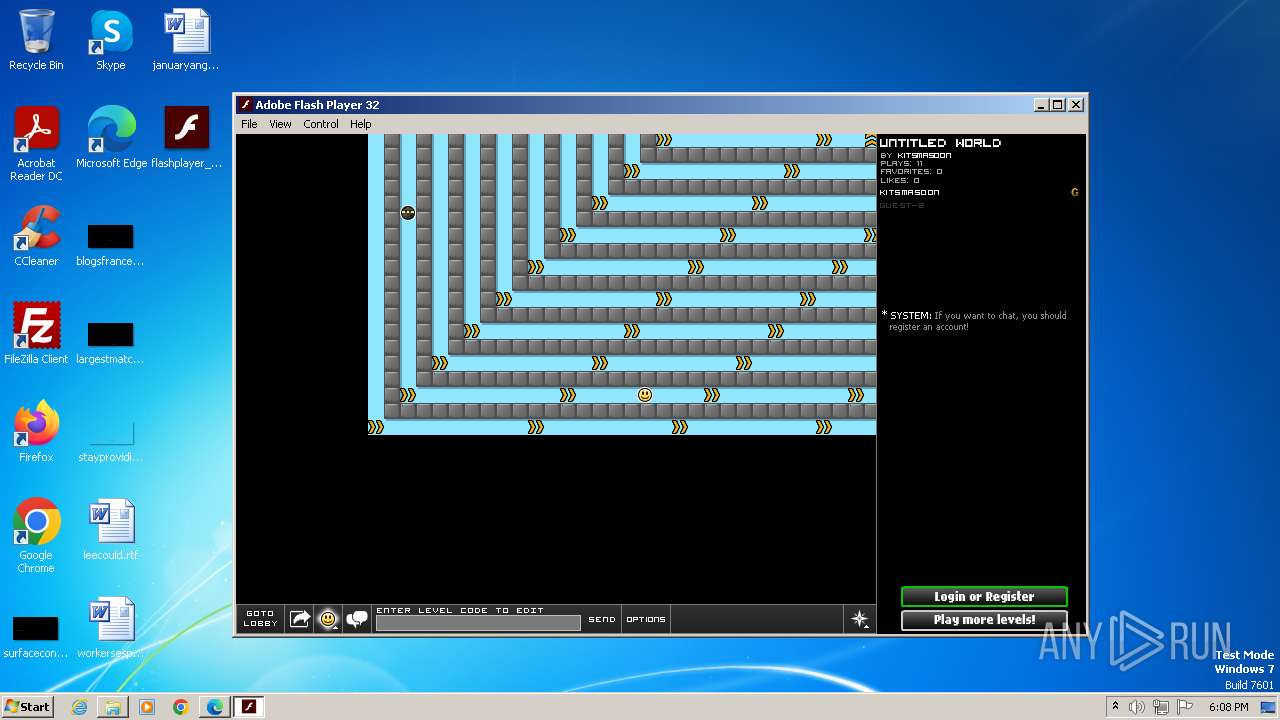This screenshot has width=1280, height=720.
Task: Click the network tray icon
Action: pyautogui.click(x=1160, y=707)
